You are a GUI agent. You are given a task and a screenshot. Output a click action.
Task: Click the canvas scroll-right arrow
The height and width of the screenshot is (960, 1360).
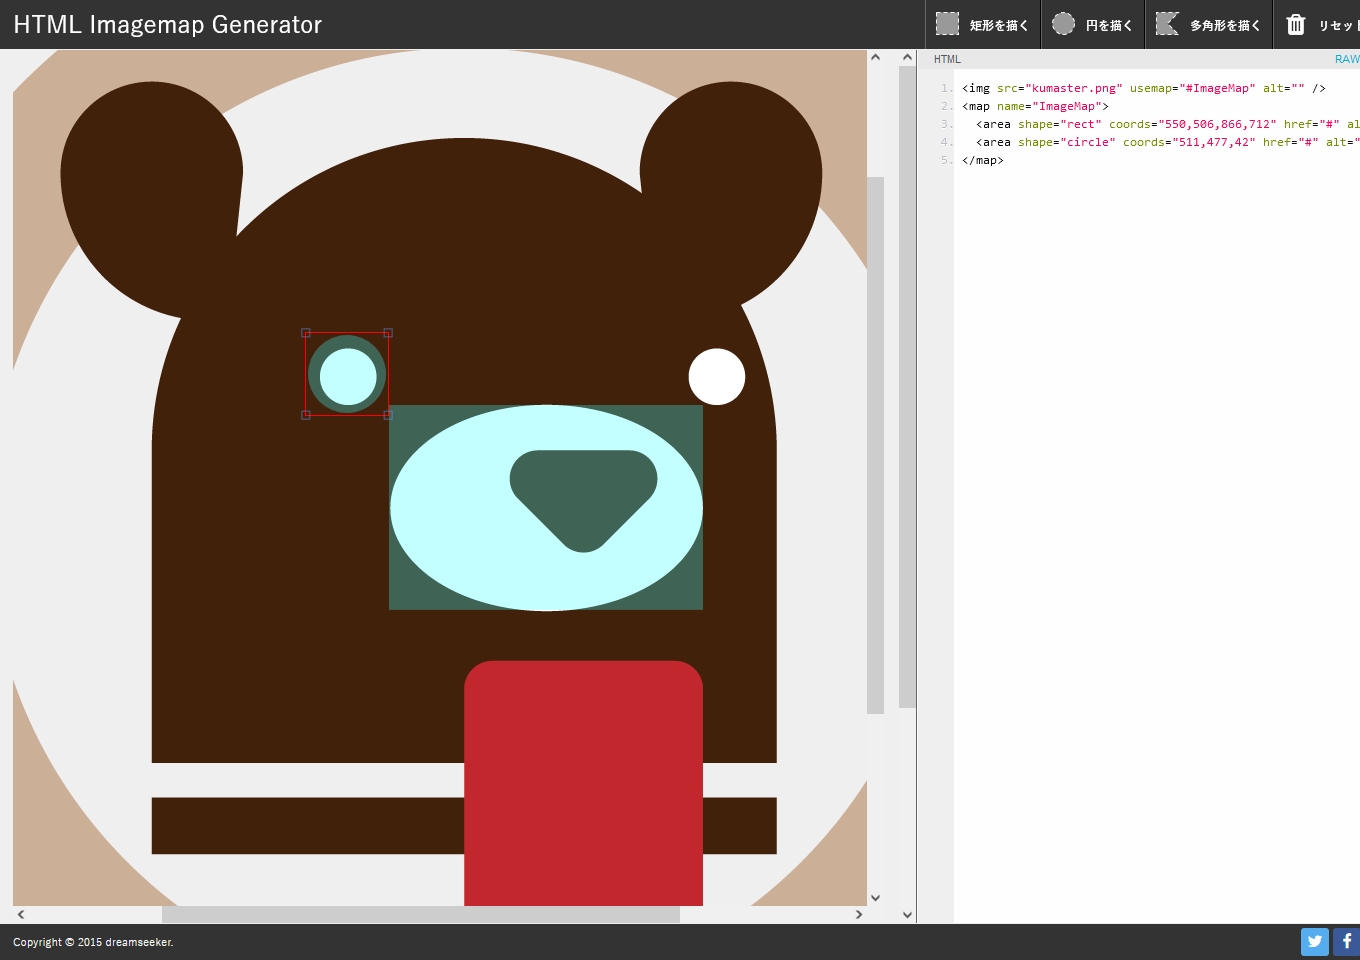click(859, 914)
